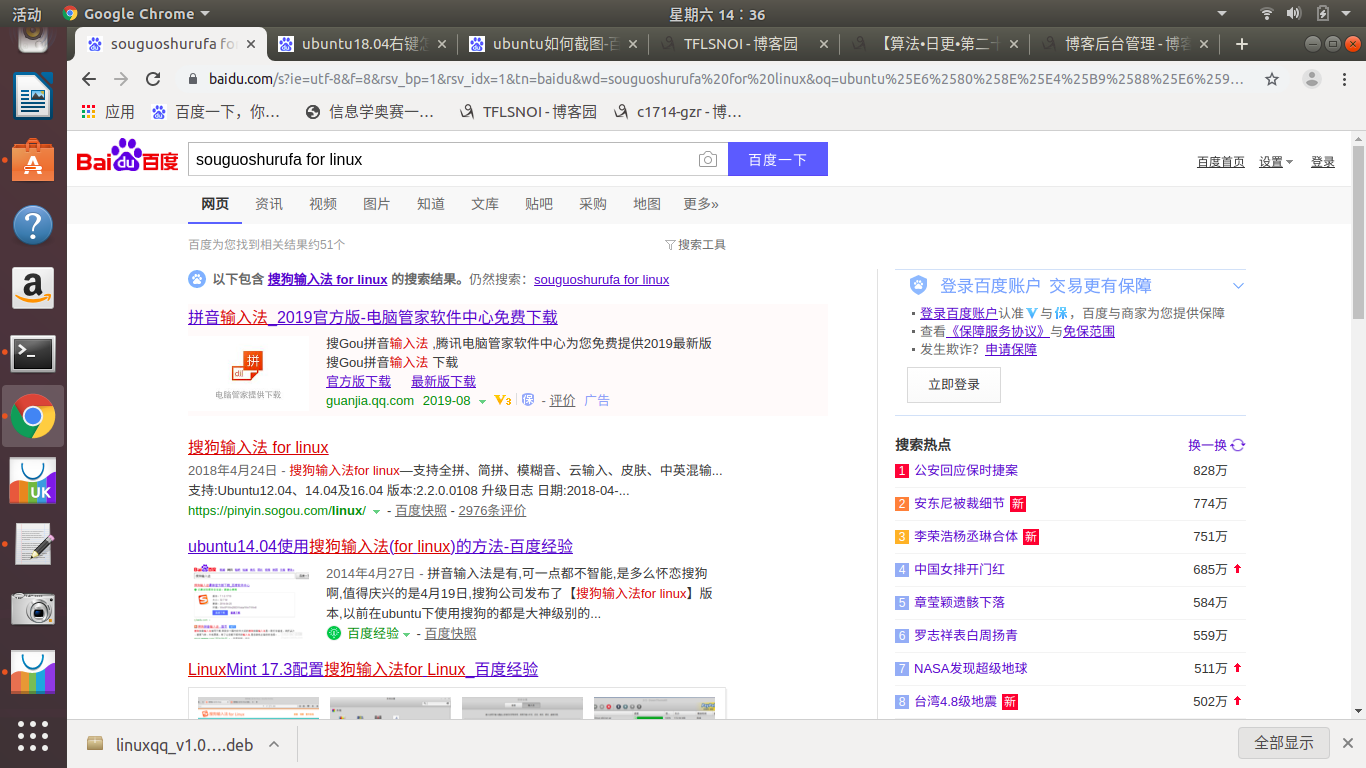Open the linuxqq_v1.0 deb download
Image resolution: width=1366 pixels, height=768 pixels.
tap(170, 744)
